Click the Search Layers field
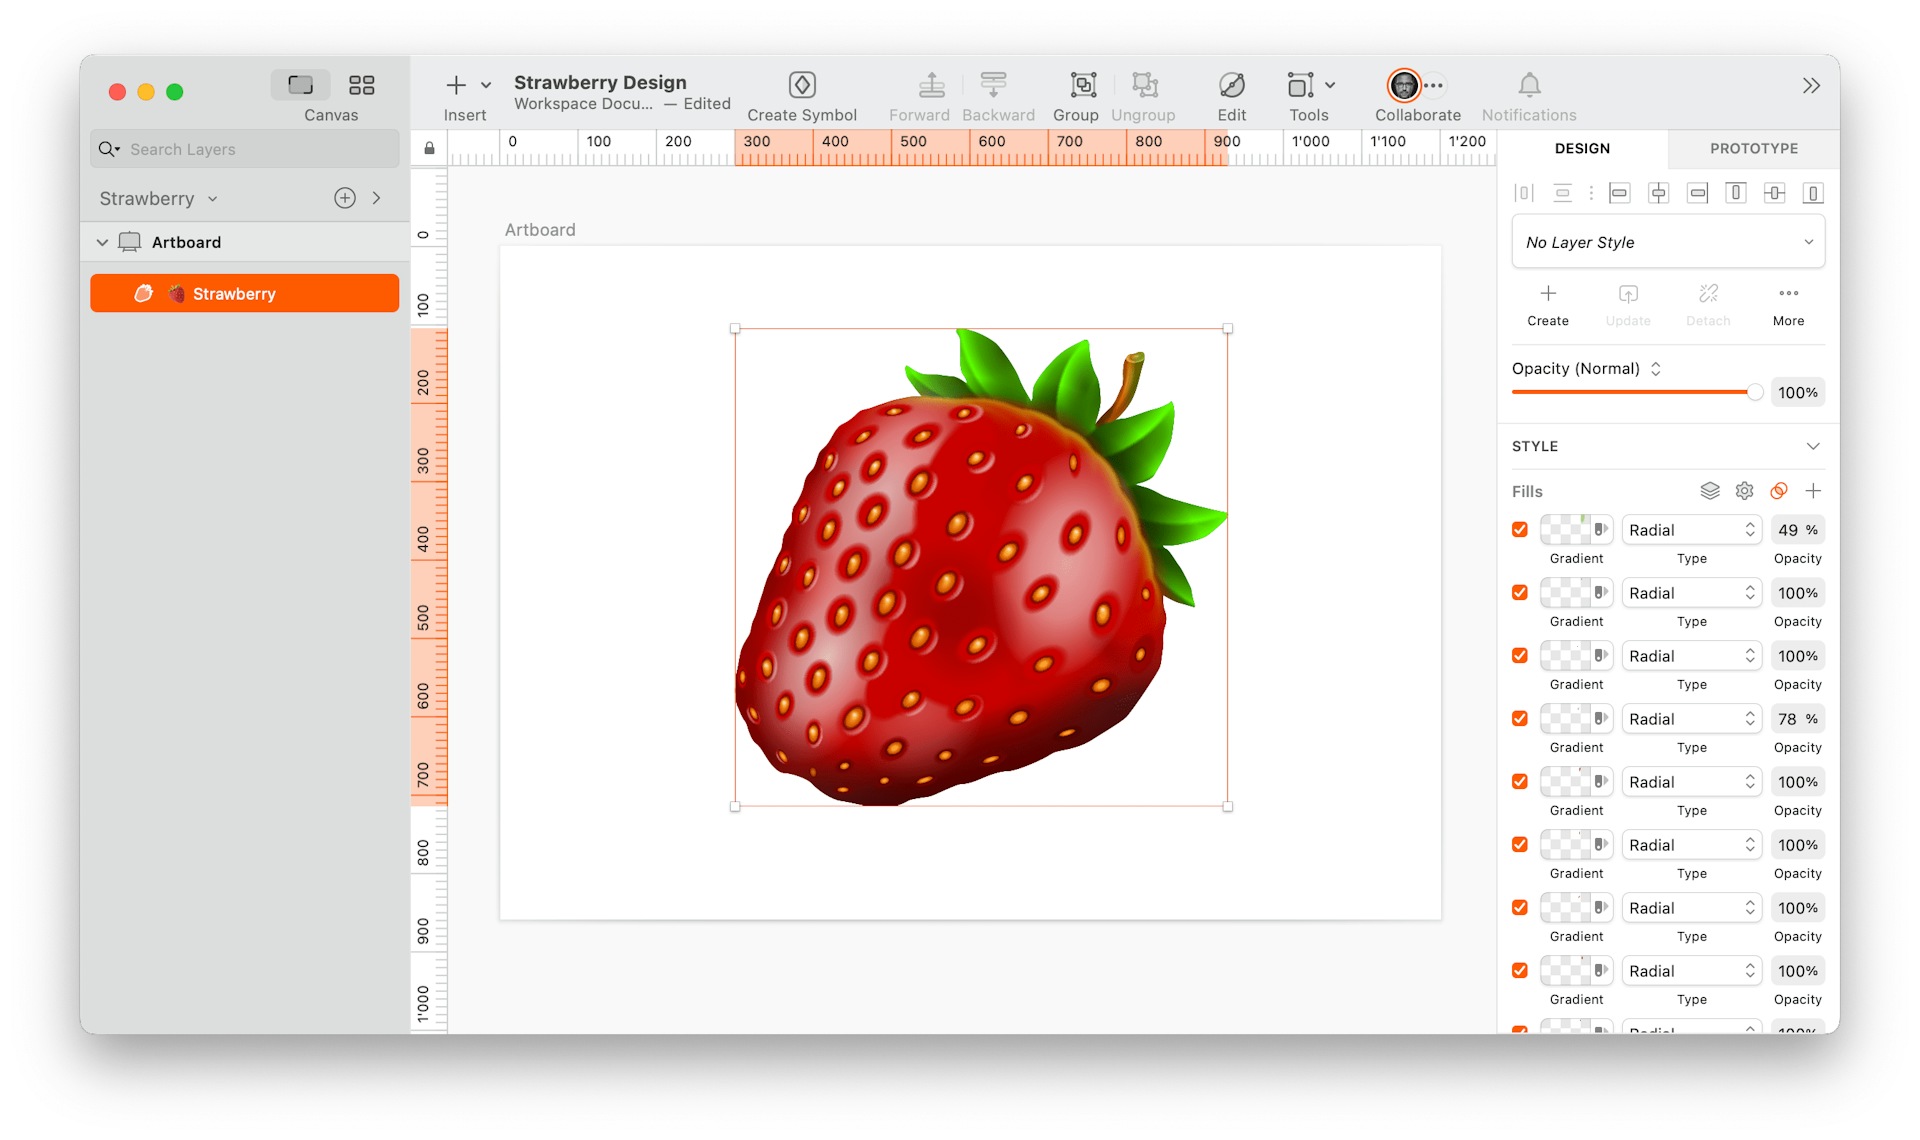 click(243, 148)
